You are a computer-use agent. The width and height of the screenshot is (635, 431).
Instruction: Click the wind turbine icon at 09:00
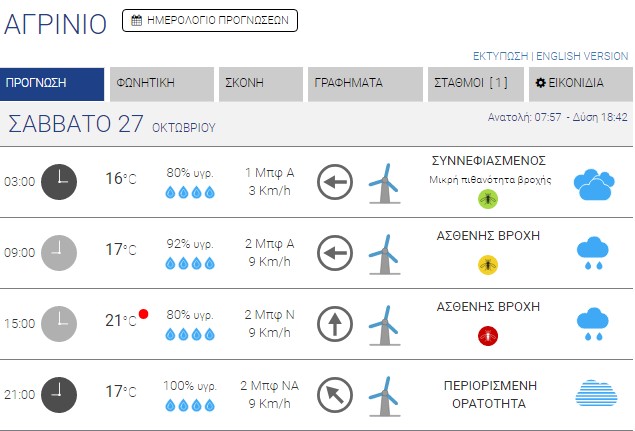coord(382,252)
